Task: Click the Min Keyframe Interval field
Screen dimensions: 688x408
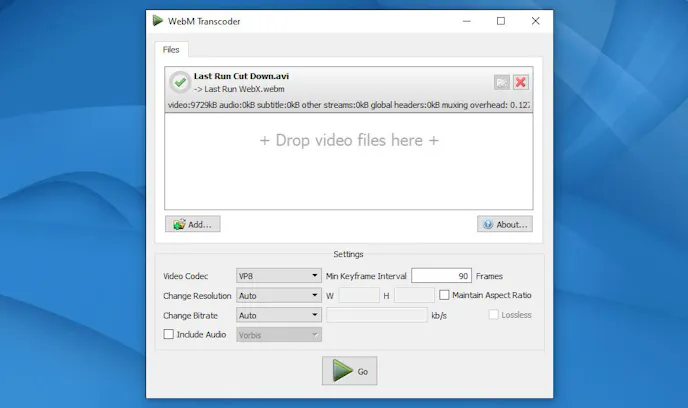Action: (x=441, y=276)
